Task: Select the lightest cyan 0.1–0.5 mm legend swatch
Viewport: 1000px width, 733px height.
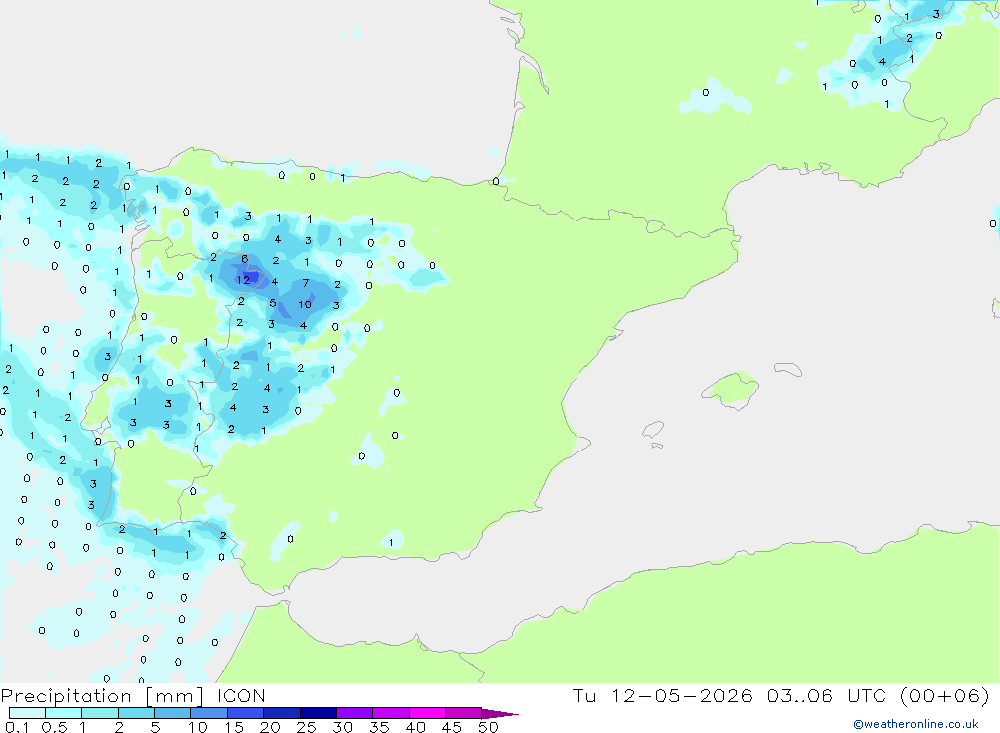Action: point(27,713)
